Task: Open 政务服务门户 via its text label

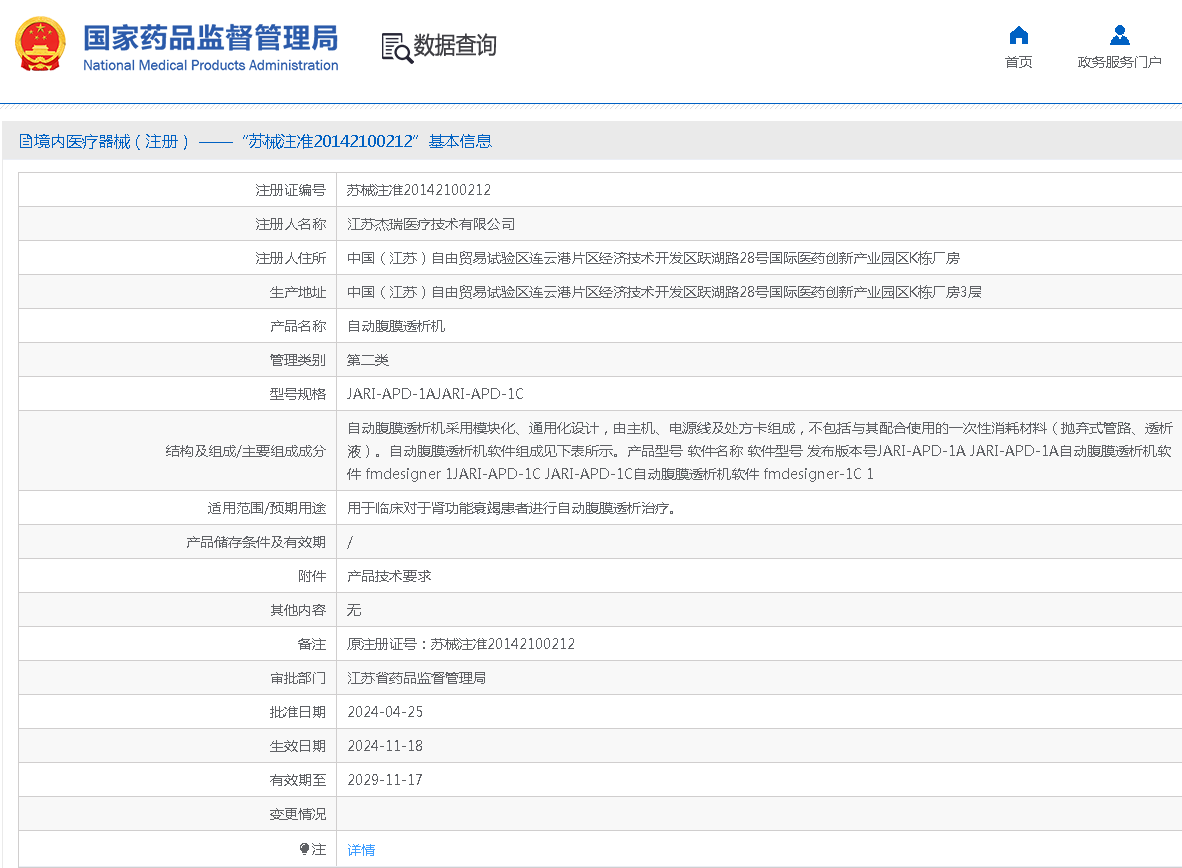Action: coord(1119,62)
